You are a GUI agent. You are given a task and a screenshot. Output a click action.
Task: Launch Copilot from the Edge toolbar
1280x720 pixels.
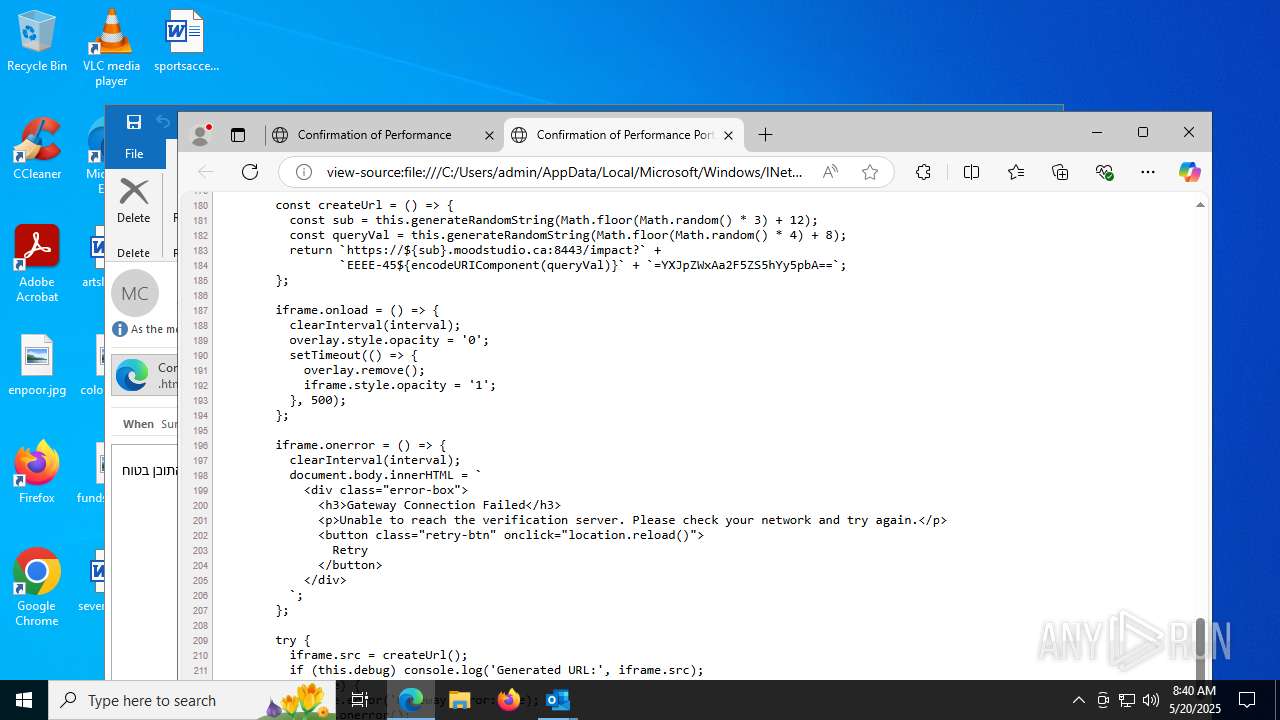(1189, 172)
